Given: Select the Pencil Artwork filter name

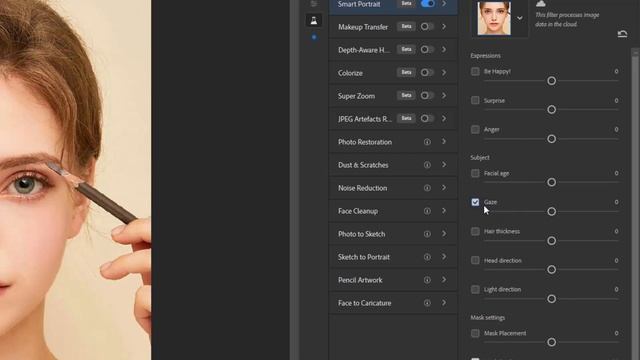Looking at the screenshot, I should (360, 280).
